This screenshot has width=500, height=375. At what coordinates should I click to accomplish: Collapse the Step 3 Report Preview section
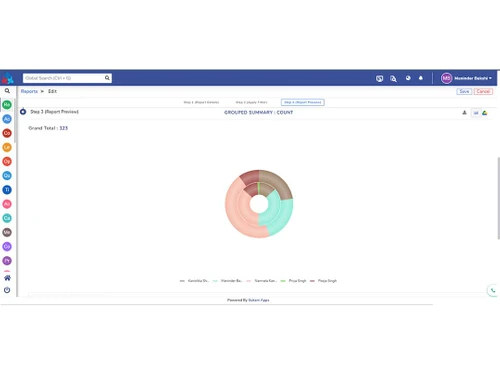tap(23, 112)
